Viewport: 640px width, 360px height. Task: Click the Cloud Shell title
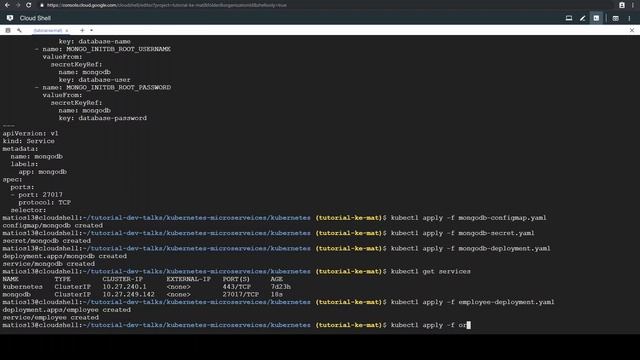36,18
